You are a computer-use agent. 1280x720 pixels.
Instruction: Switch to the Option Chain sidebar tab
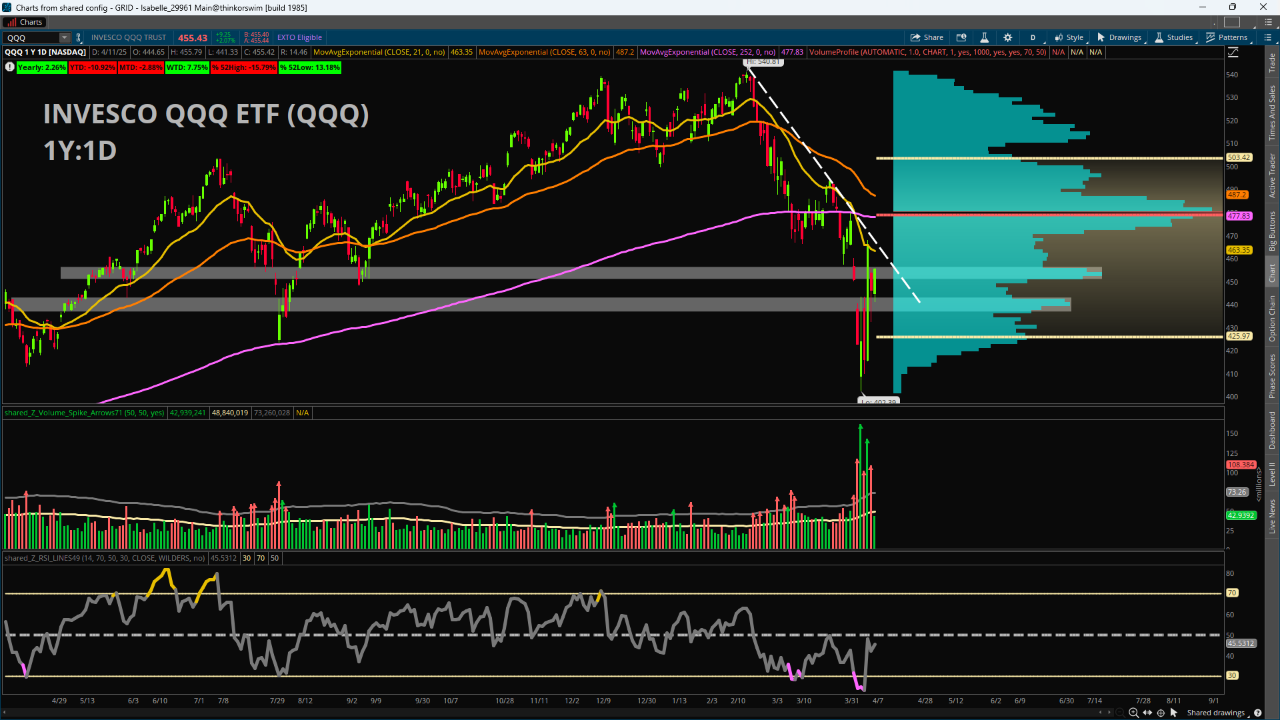point(1272,318)
